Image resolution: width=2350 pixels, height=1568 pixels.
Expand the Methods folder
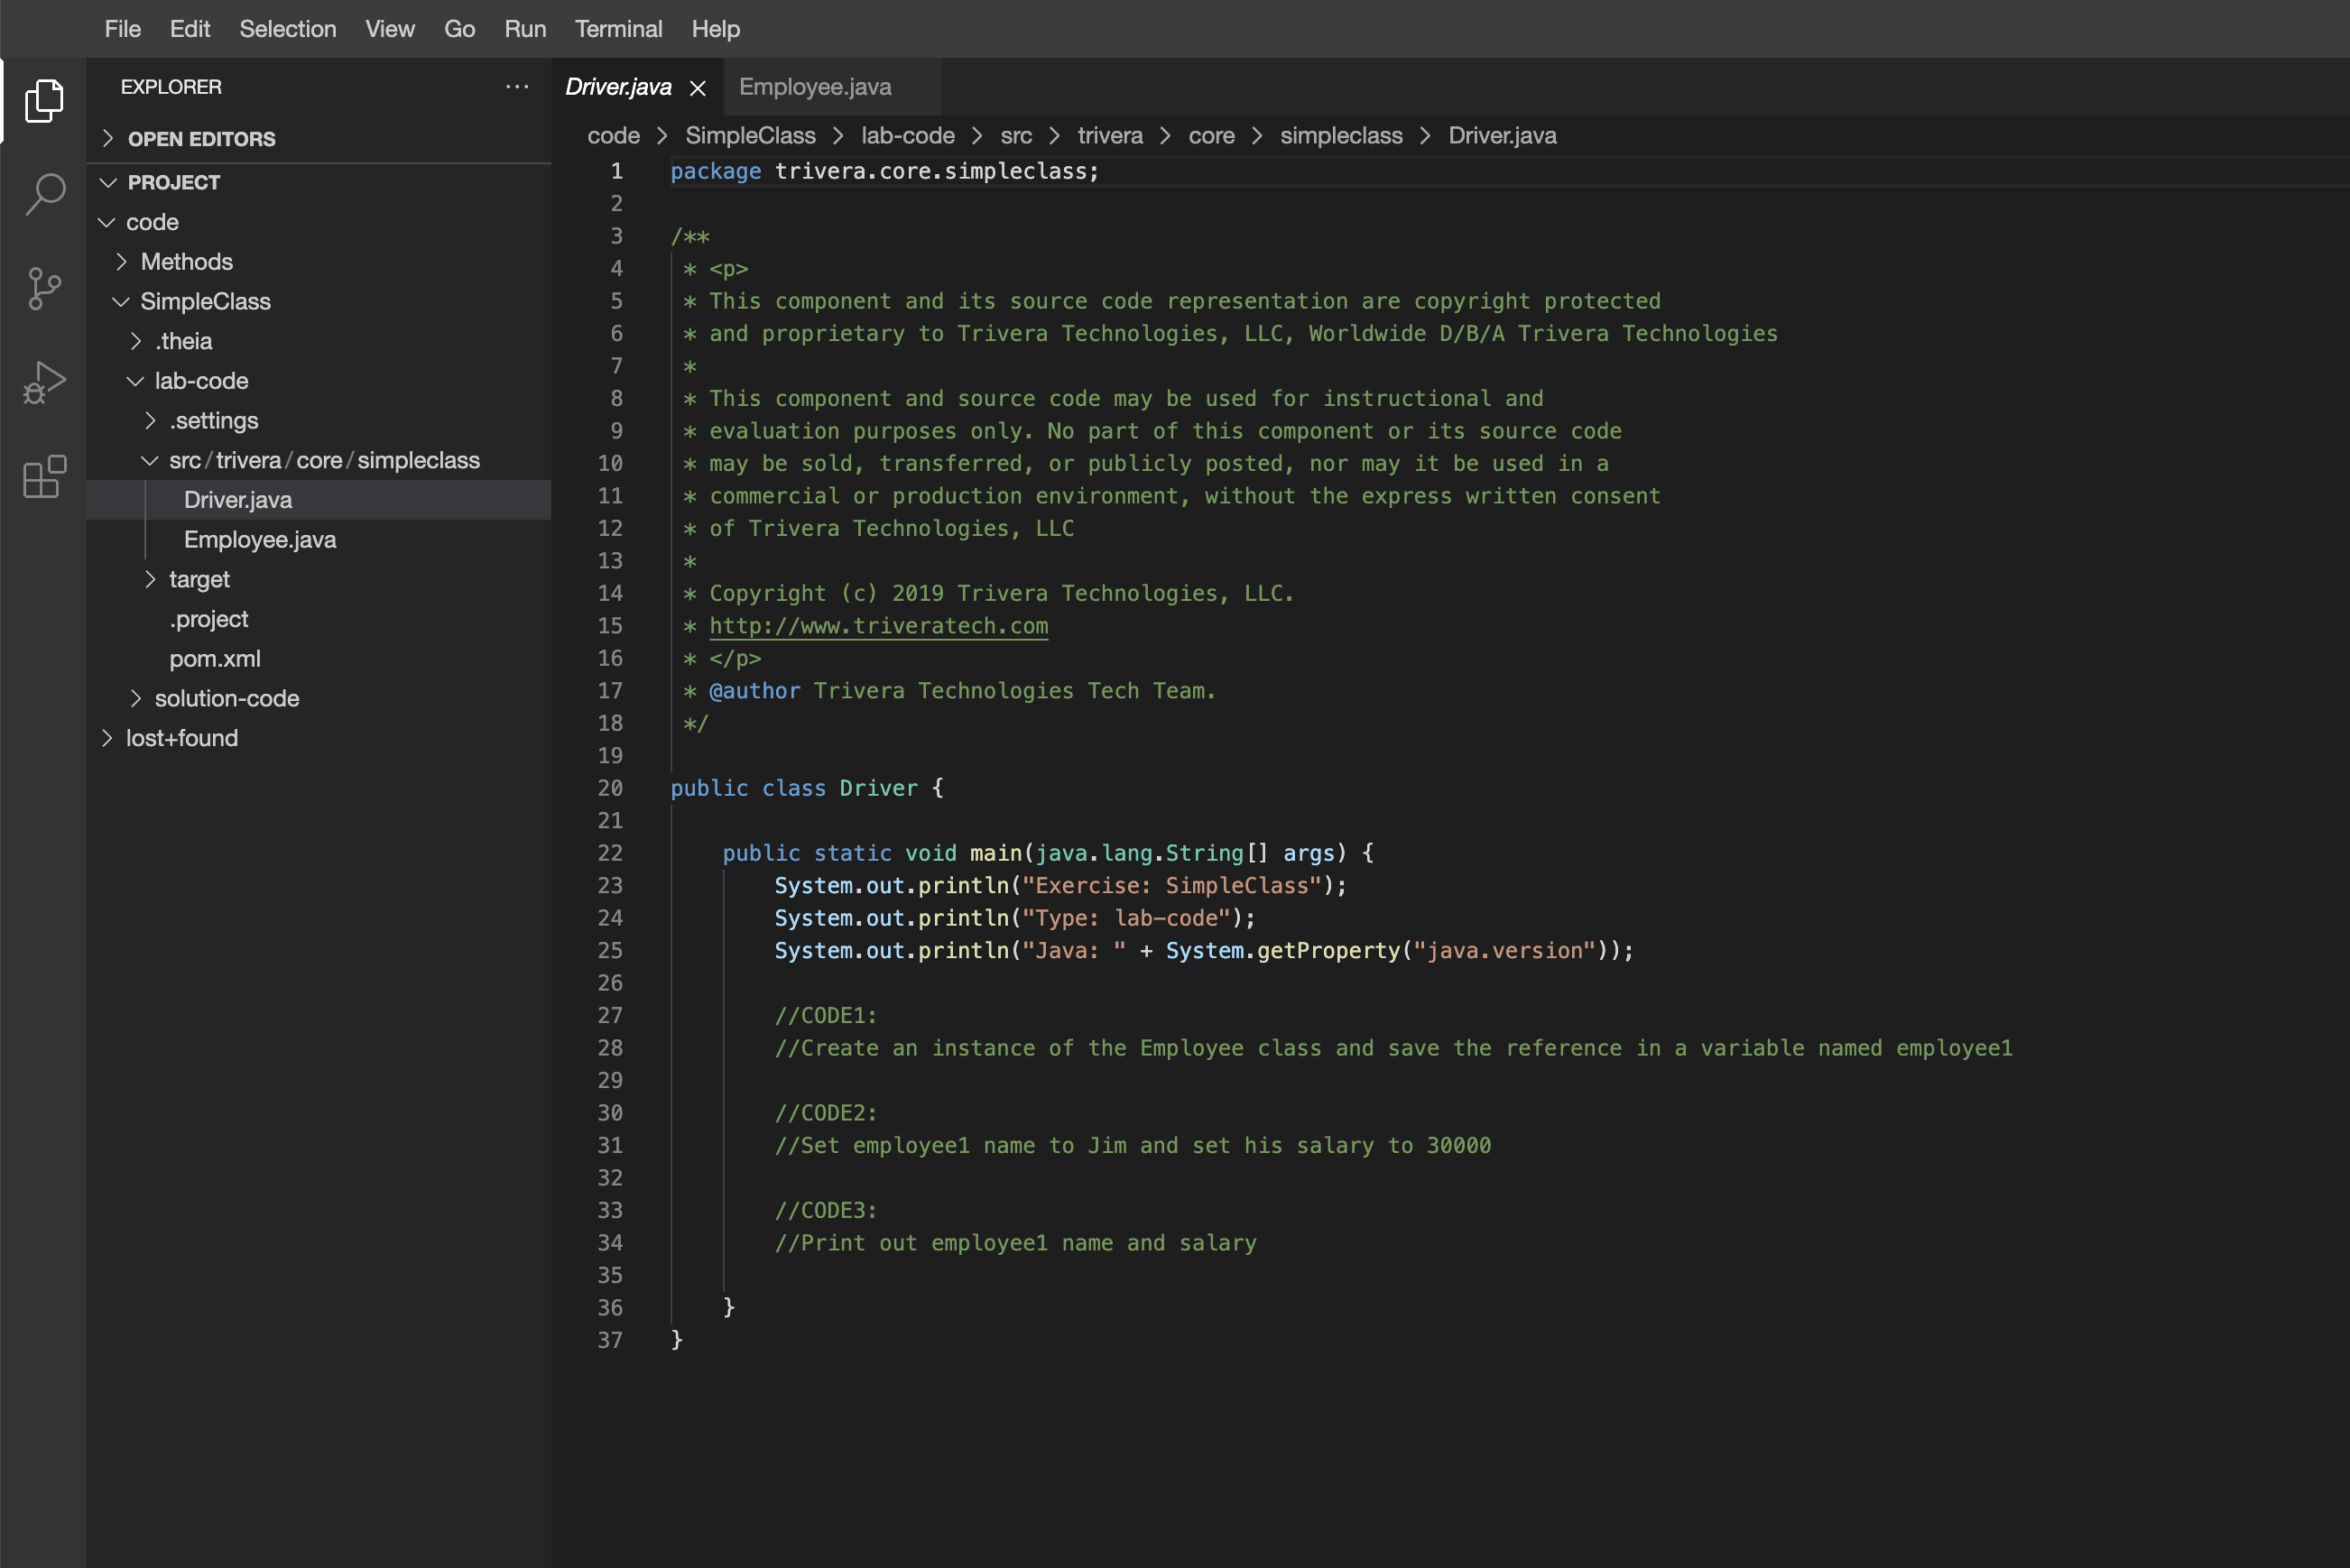click(186, 262)
